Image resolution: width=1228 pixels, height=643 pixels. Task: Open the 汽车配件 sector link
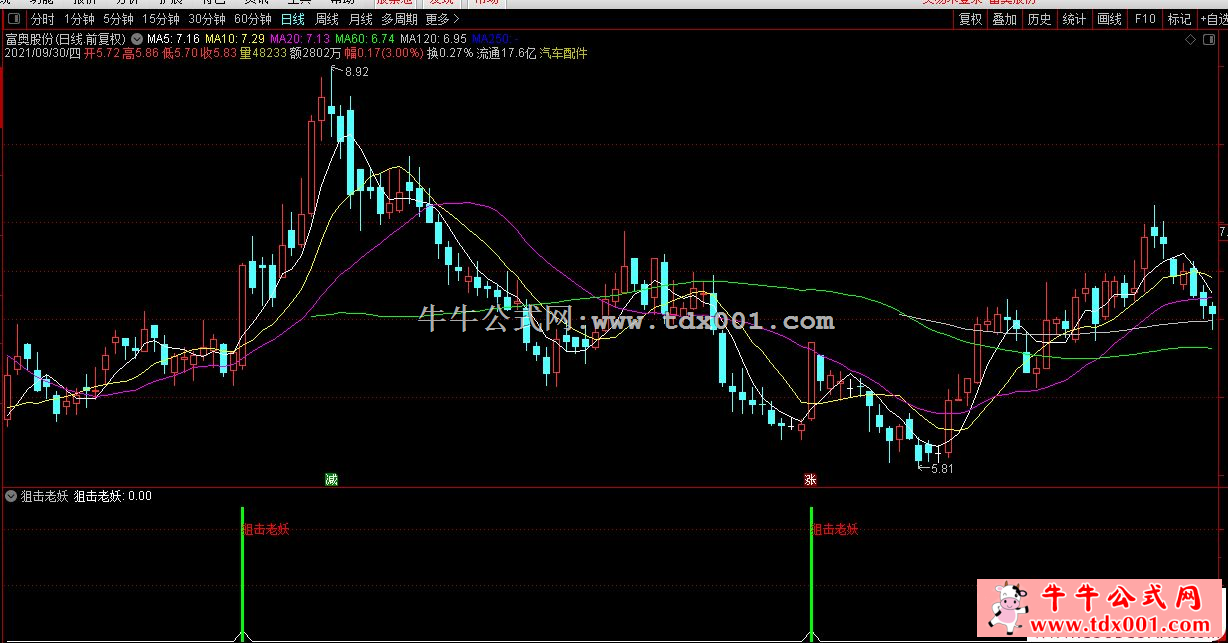[x=564, y=54]
